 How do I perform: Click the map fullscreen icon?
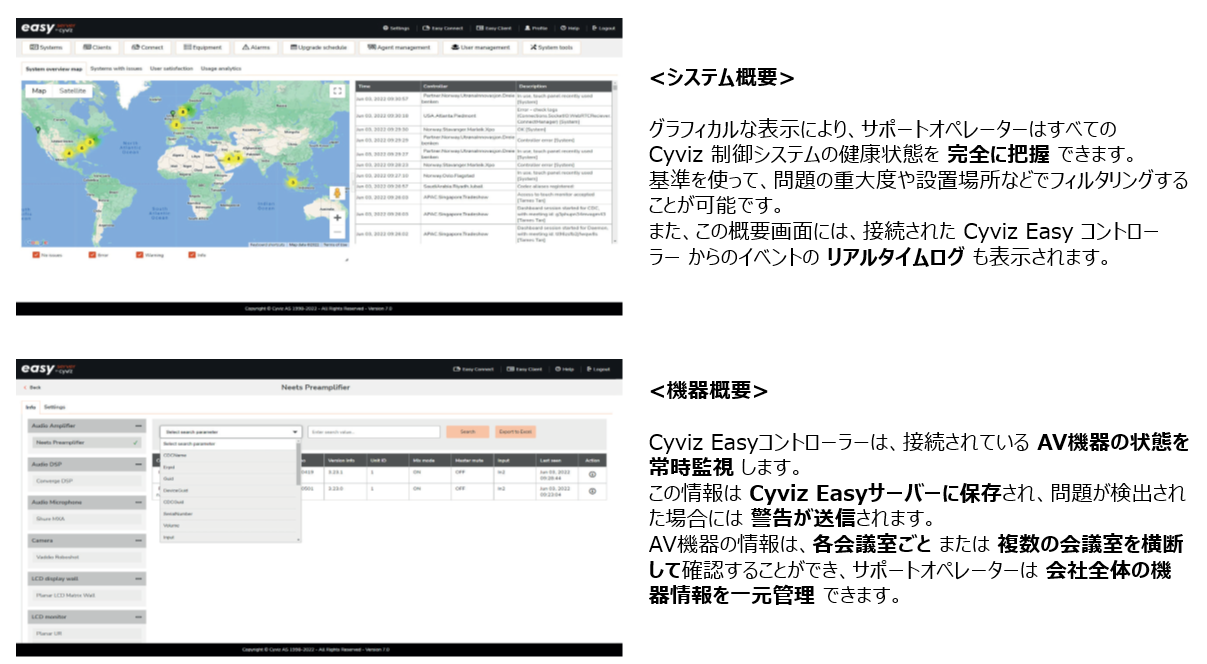[x=337, y=91]
